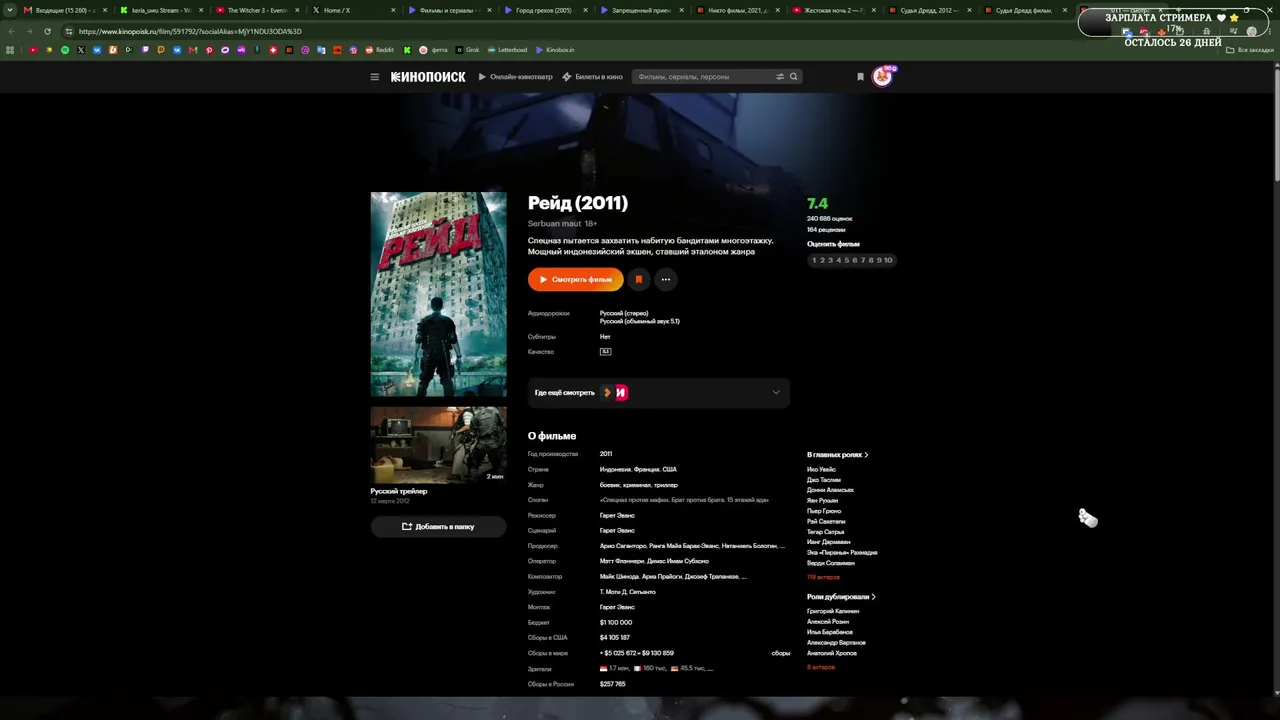Open actor 'Ико Увайс' page
The height and width of the screenshot is (720, 1280).
(821, 470)
